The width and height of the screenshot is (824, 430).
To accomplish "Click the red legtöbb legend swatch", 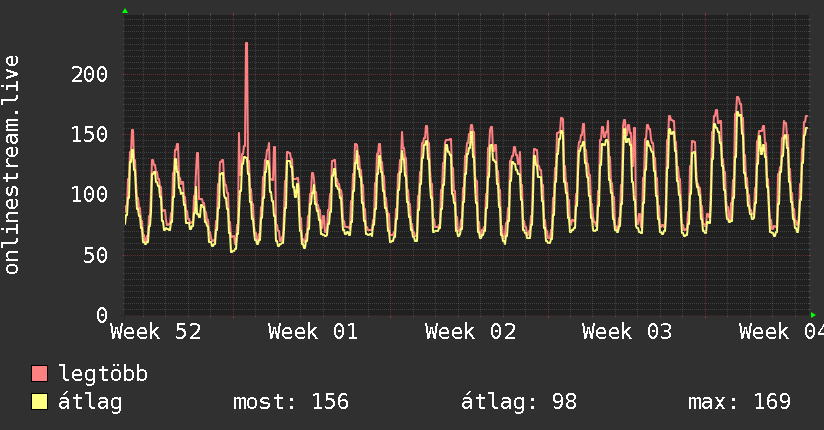I will point(39,374).
